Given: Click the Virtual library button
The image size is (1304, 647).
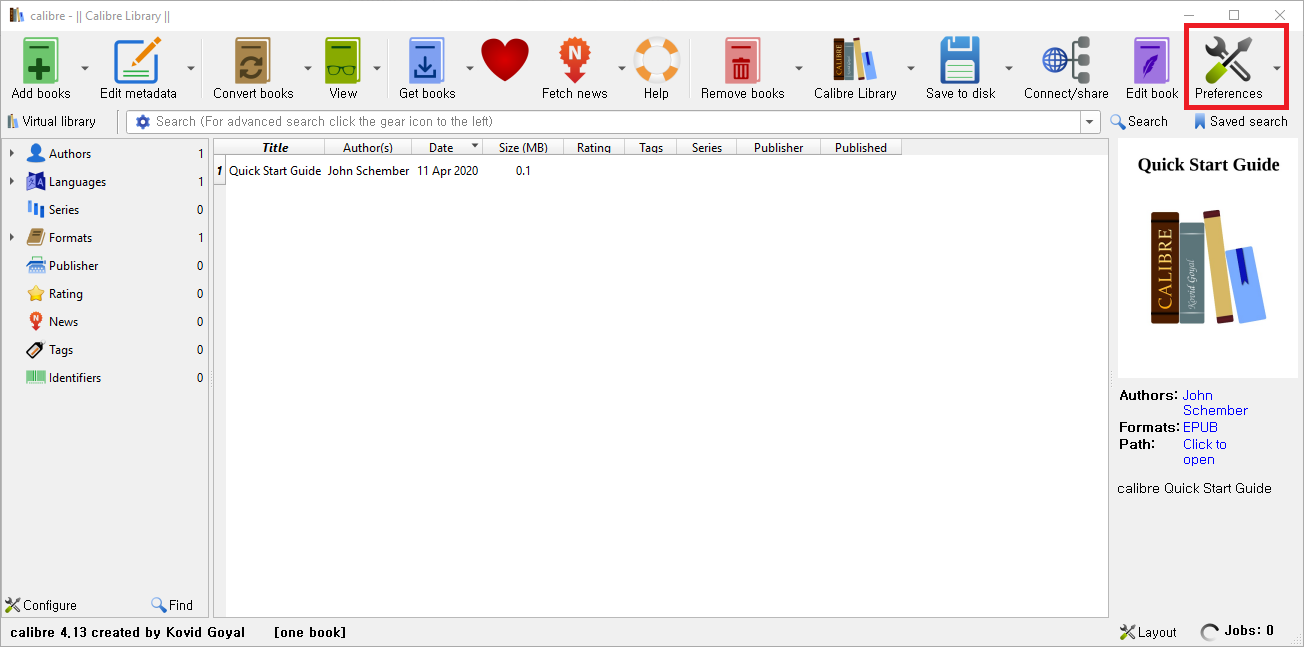Looking at the screenshot, I should point(51,122).
